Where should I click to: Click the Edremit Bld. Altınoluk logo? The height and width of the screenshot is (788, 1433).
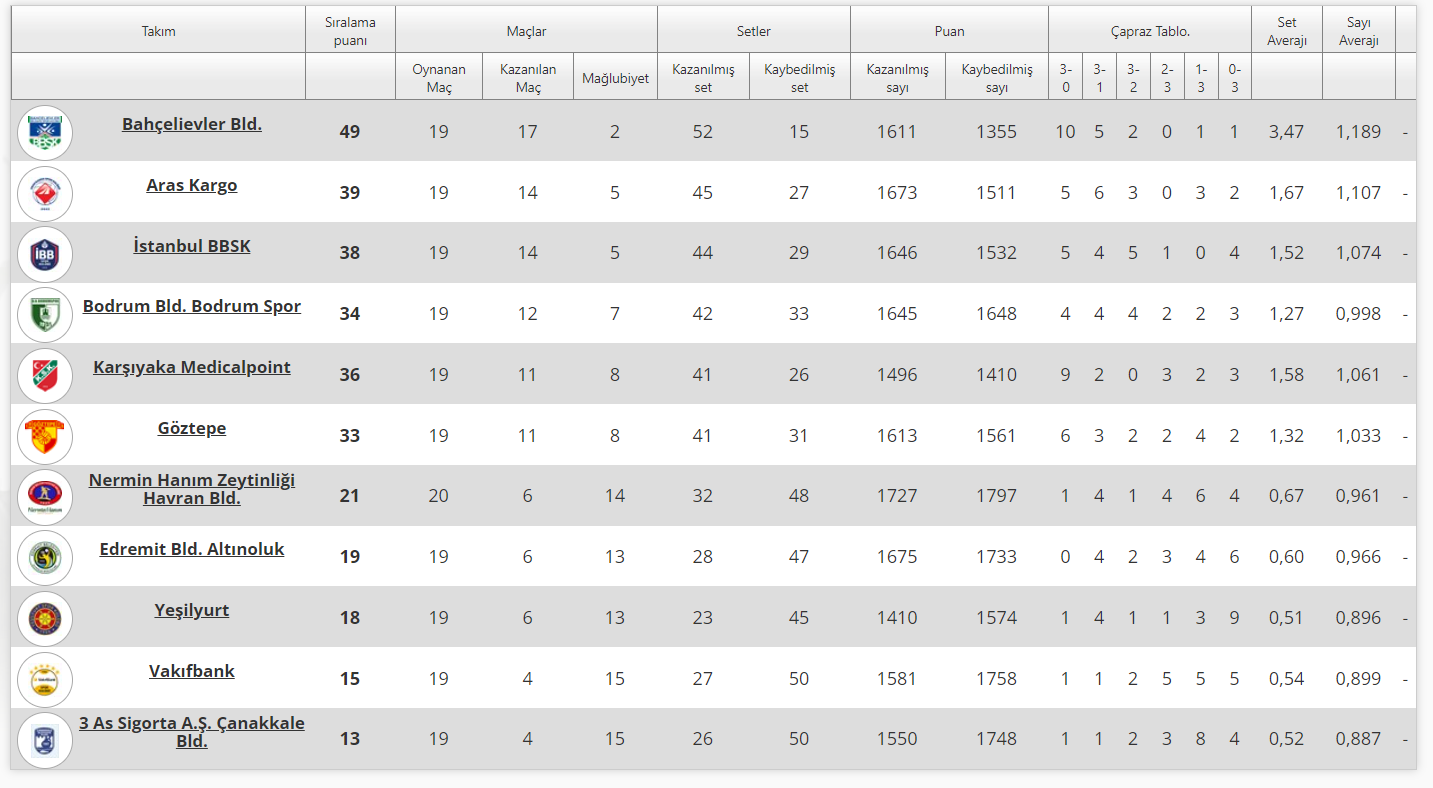tap(45, 557)
